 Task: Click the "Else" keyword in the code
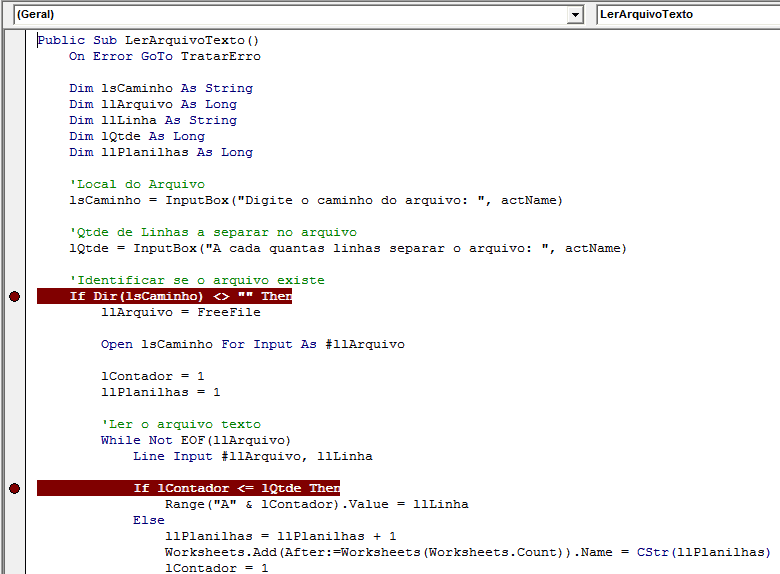point(148,520)
